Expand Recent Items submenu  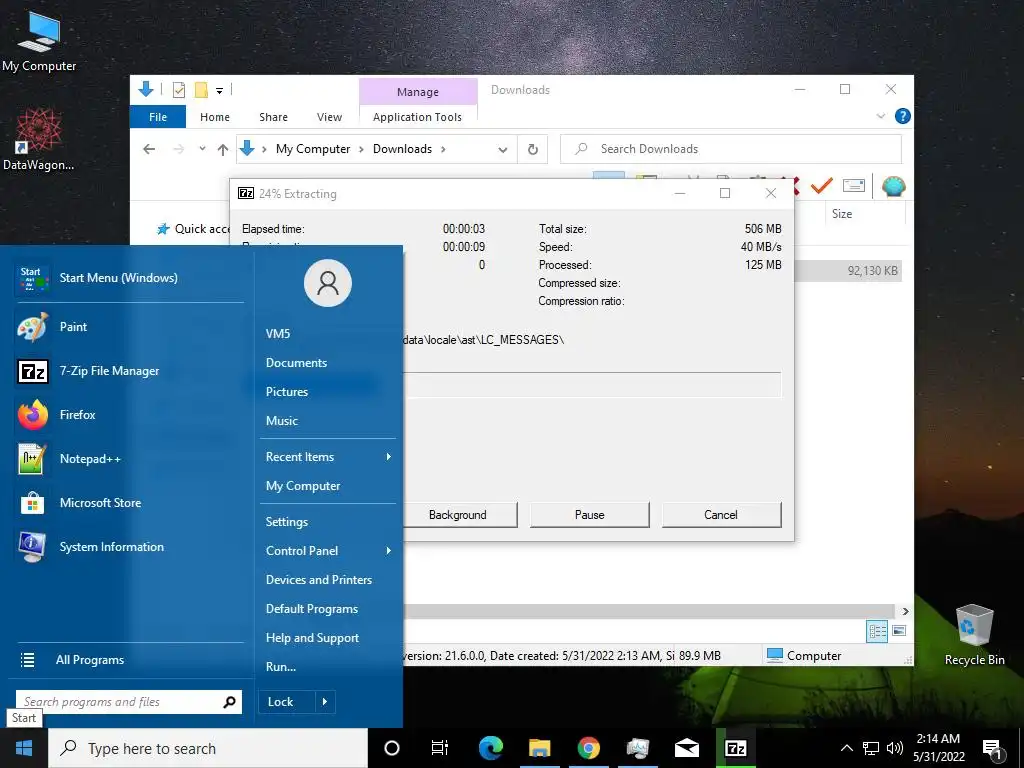tap(389, 456)
